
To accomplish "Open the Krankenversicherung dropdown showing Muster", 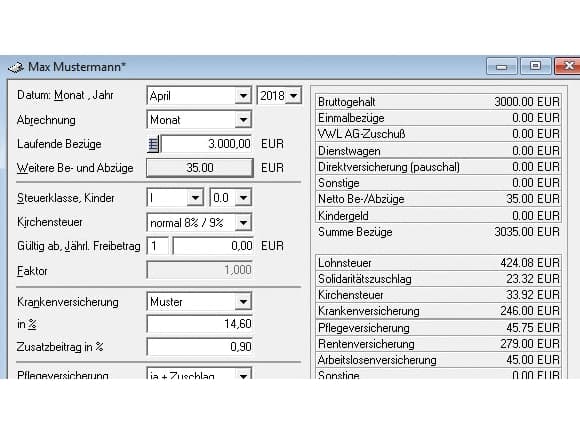I will point(199,302).
